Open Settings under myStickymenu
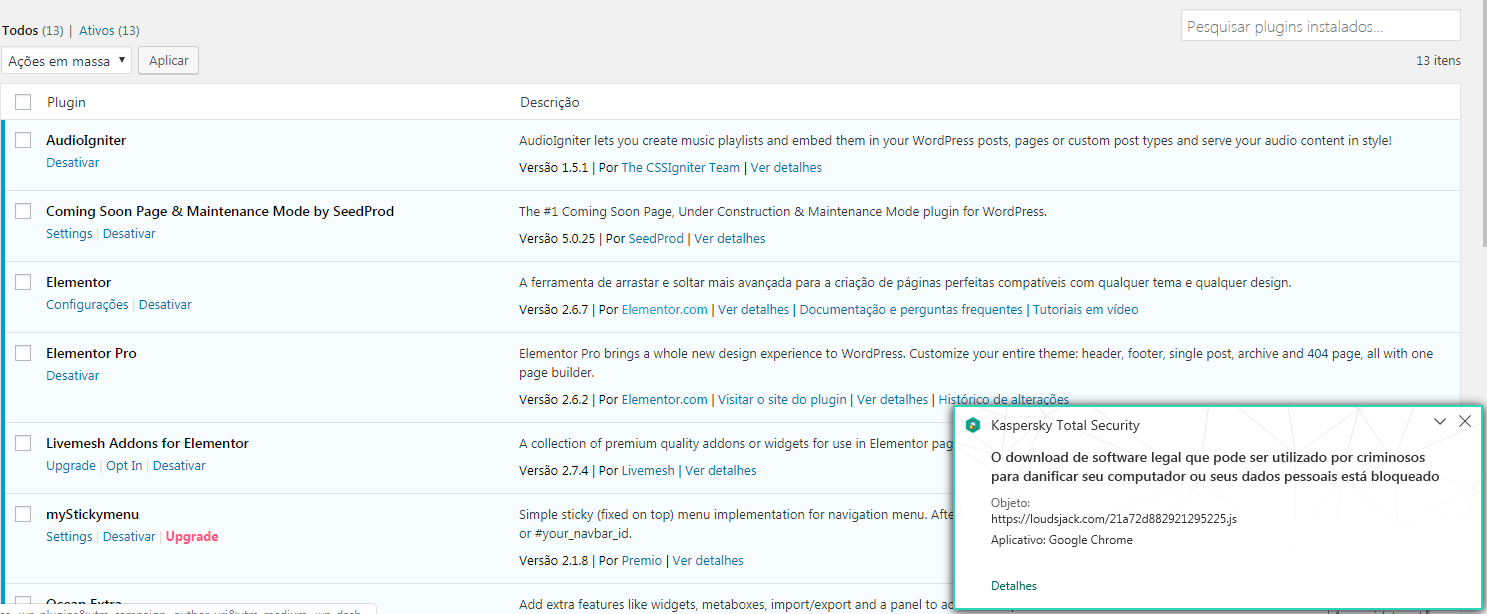Screen dimensions: 1487x614 pos(69,537)
